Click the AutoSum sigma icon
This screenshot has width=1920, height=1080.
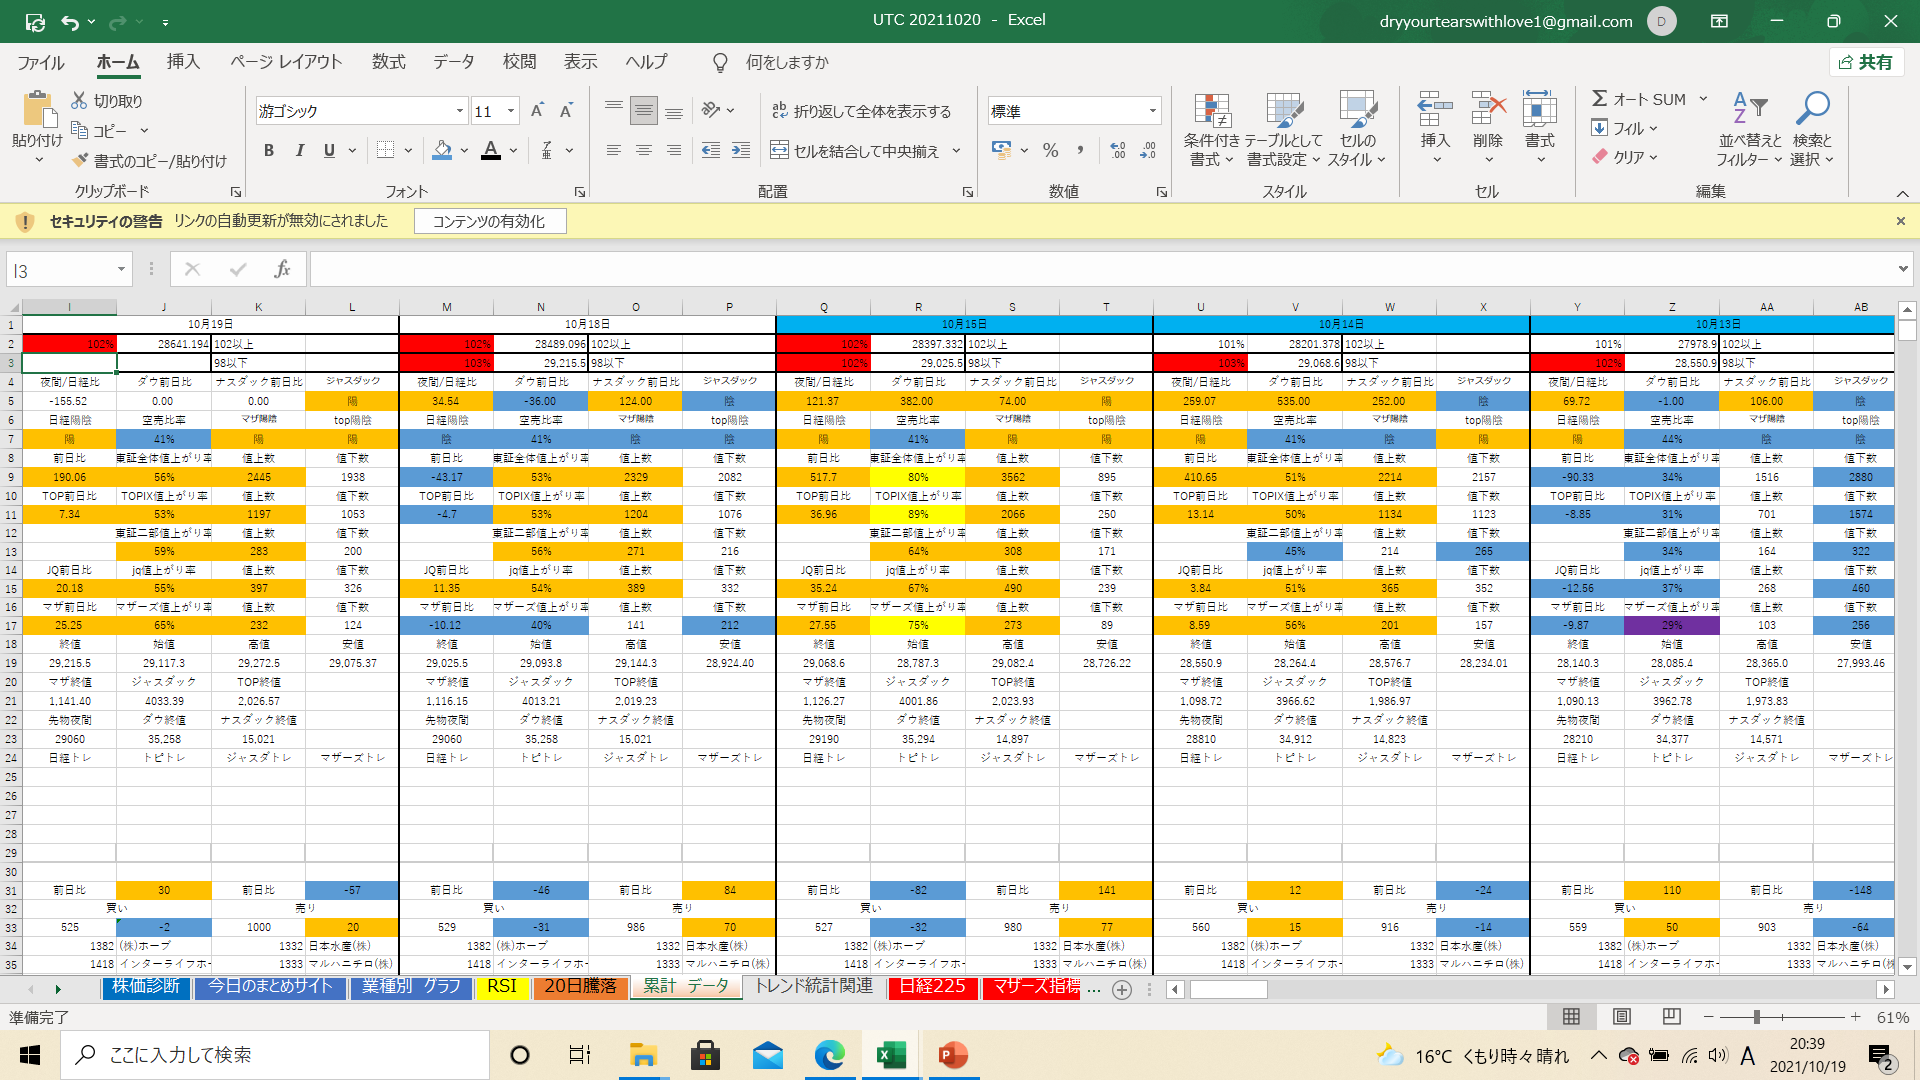(1600, 99)
